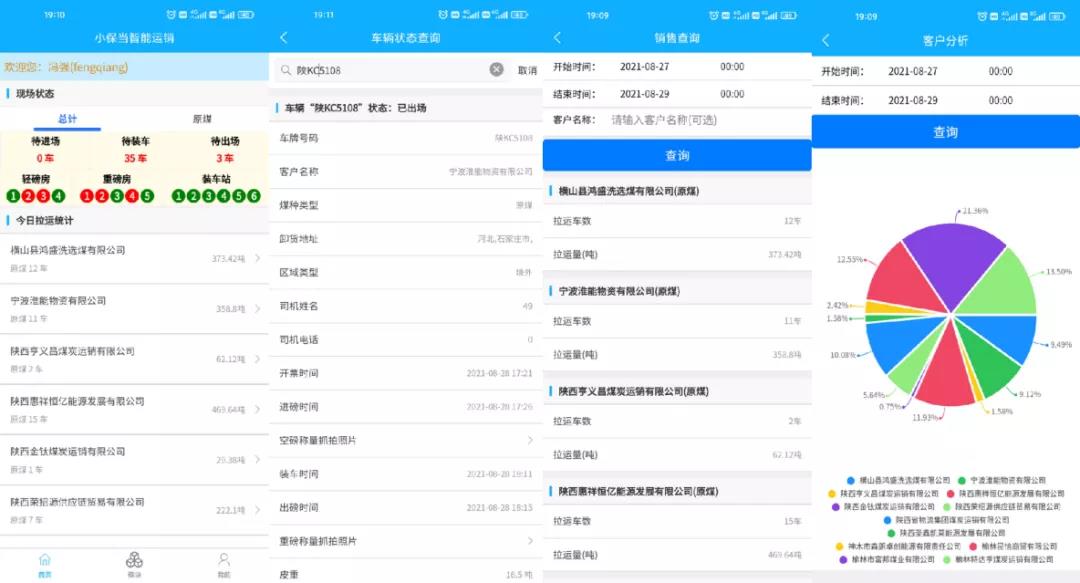Clear the 陕KC5108 search text with the X icon
This screenshot has height=583, width=1080.
pos(496,70)
